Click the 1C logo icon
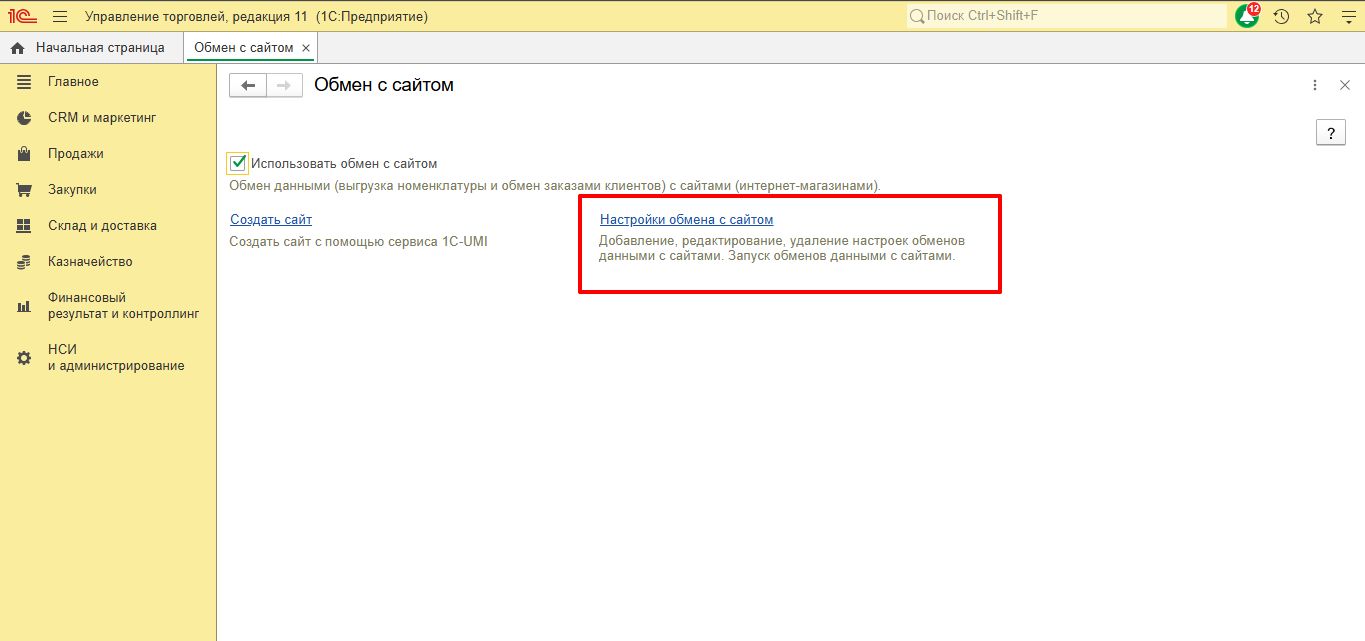This screenshot has width=1365, height=641. click(22, 16)
